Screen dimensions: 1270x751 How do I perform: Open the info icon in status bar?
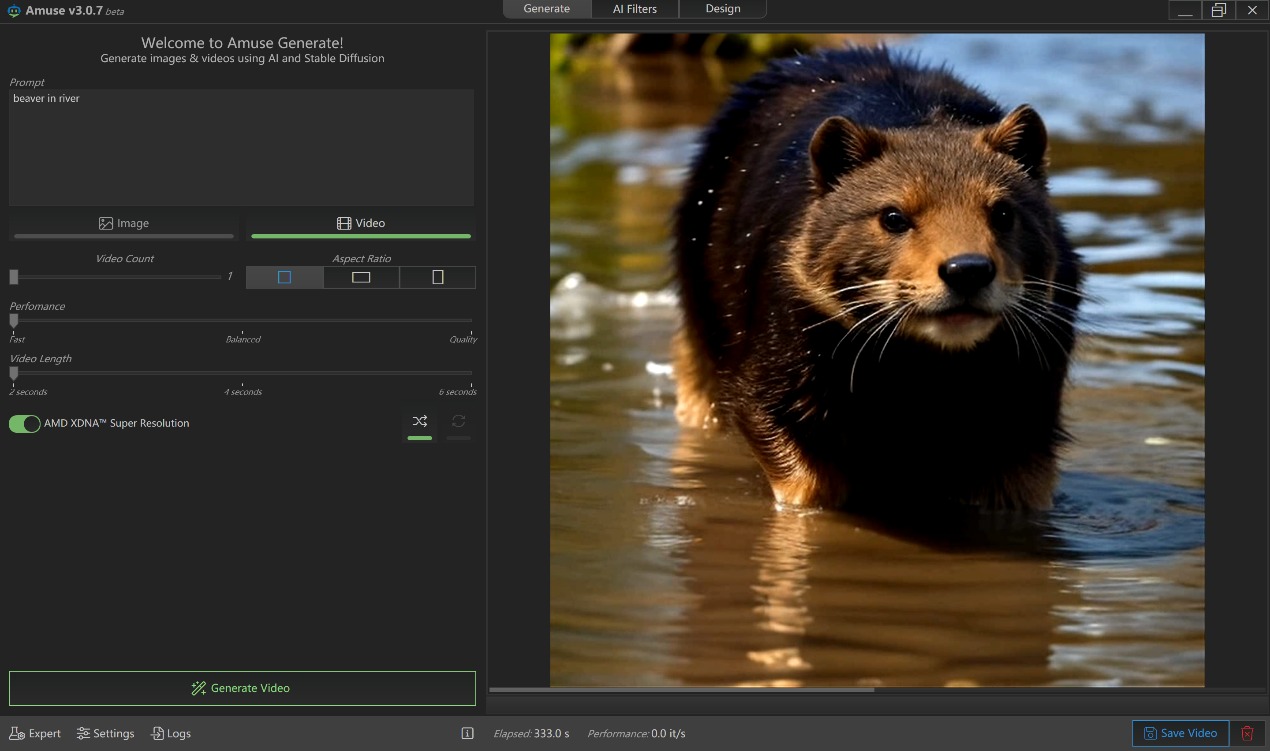467,733
